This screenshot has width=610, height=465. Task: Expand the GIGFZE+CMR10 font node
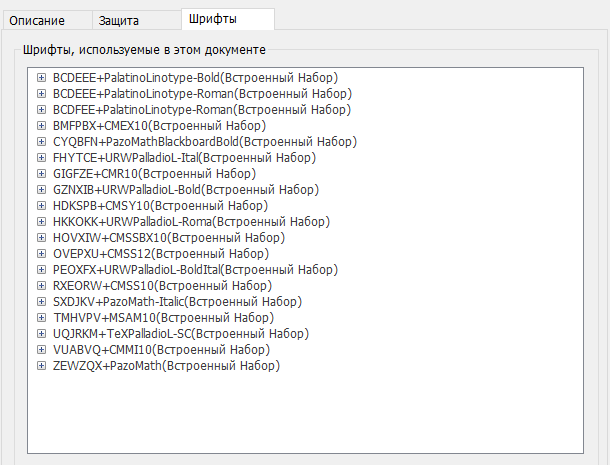[x=41, y=174]
